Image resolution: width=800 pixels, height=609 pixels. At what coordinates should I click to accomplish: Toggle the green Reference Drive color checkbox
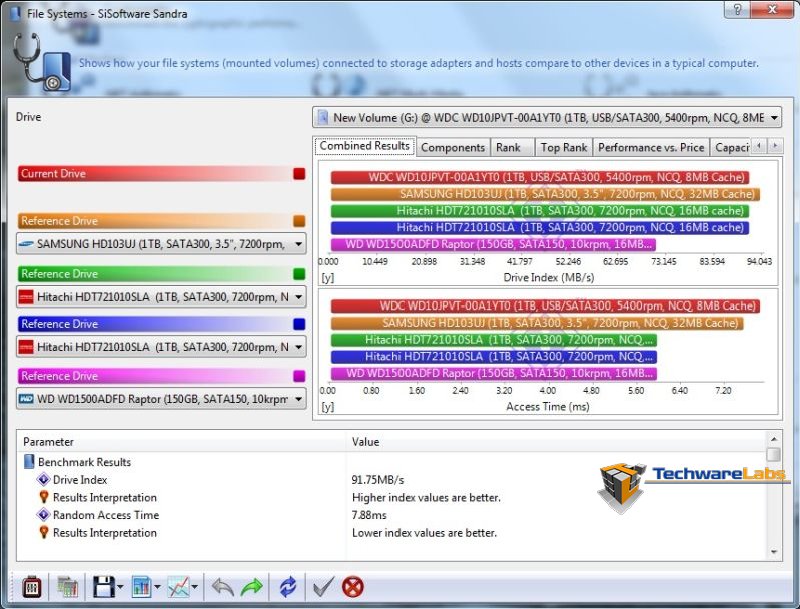click(299, 274)
